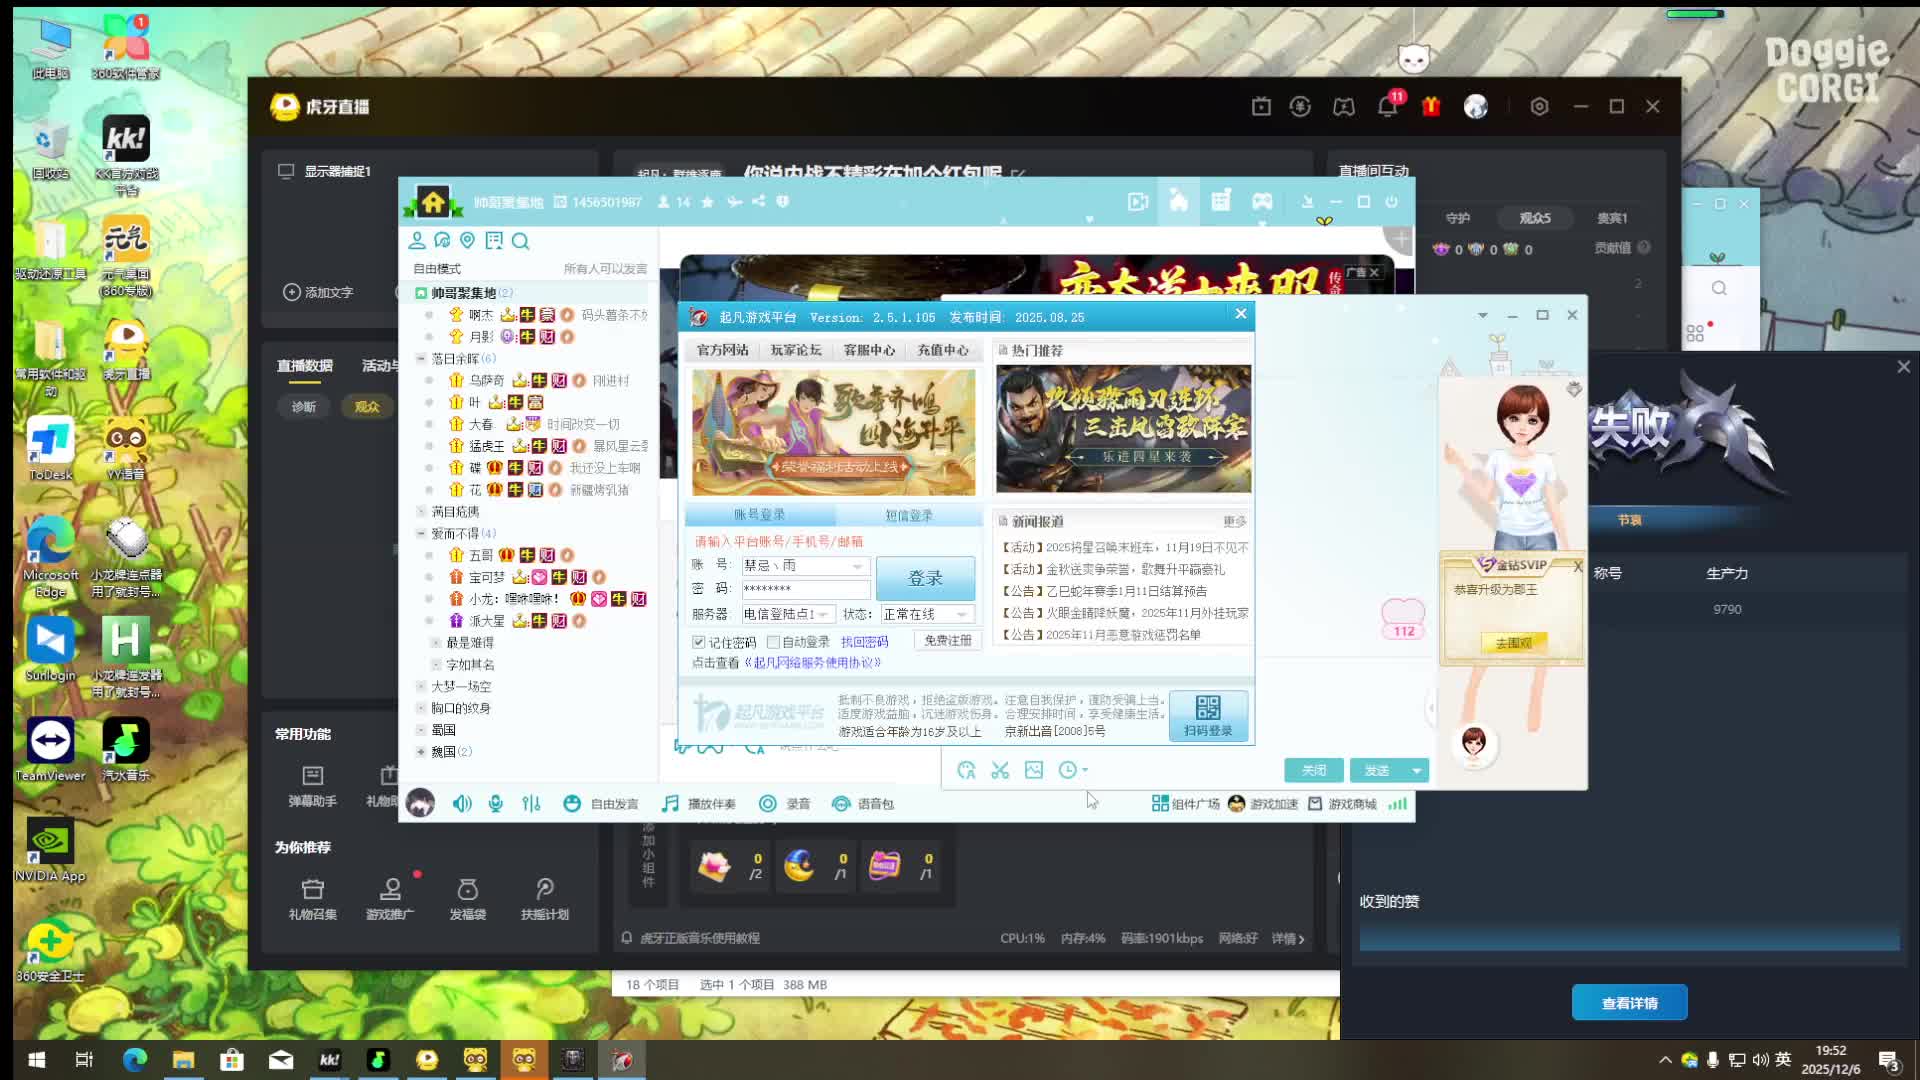Viewport: 1920px width, 1080px height.
Task: Click the search icon in YY channel panel
Action: coord(520,241)
